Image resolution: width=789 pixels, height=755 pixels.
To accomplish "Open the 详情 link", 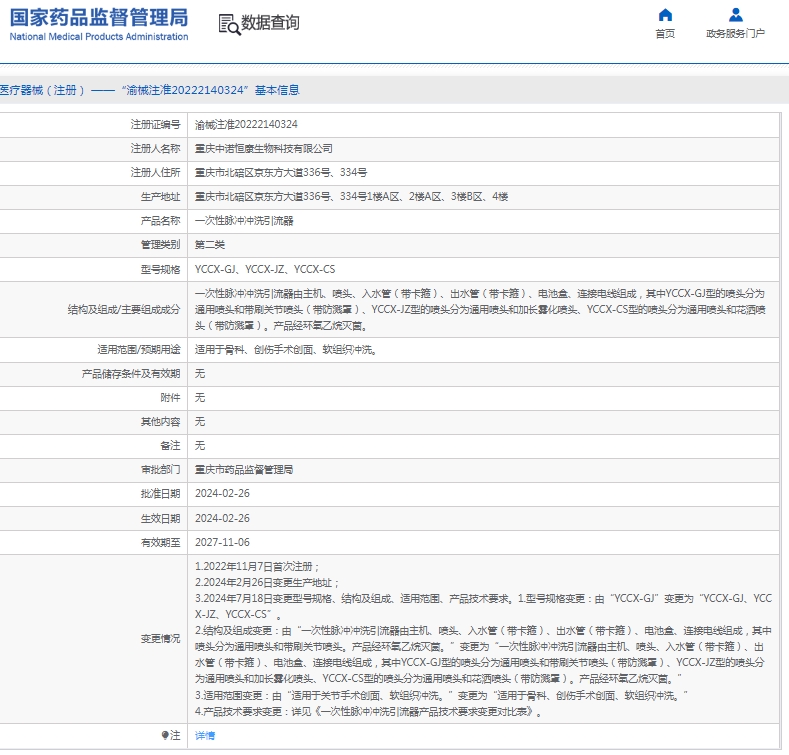I will (x=205, y=735).
